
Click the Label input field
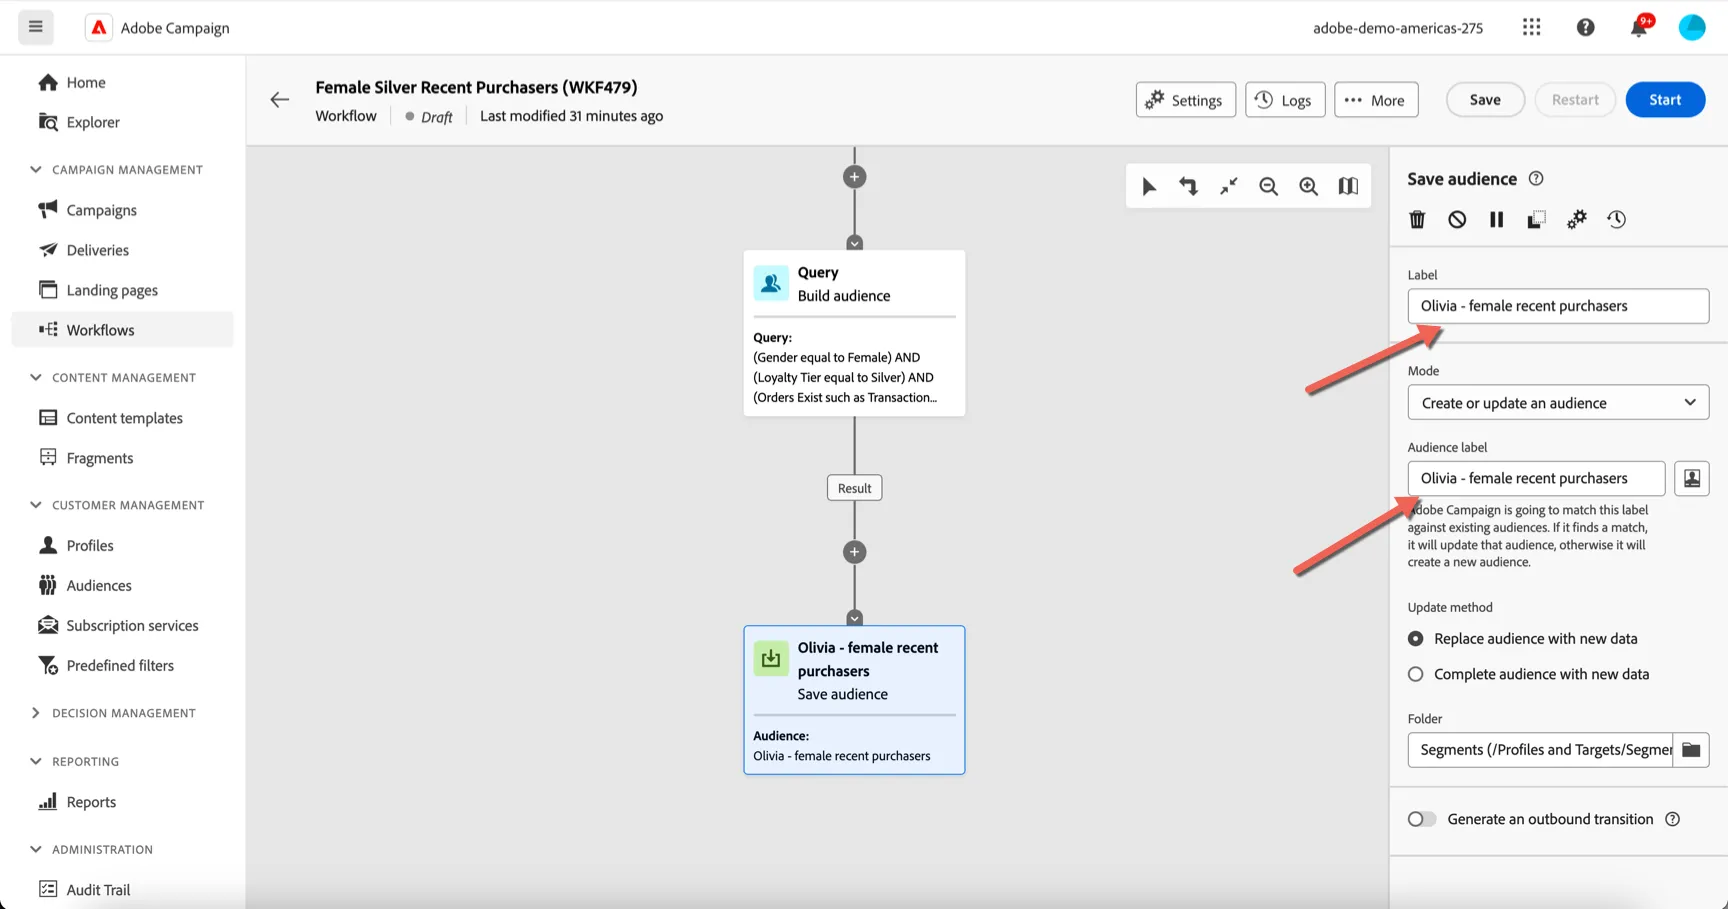[x=1558, y=306]
